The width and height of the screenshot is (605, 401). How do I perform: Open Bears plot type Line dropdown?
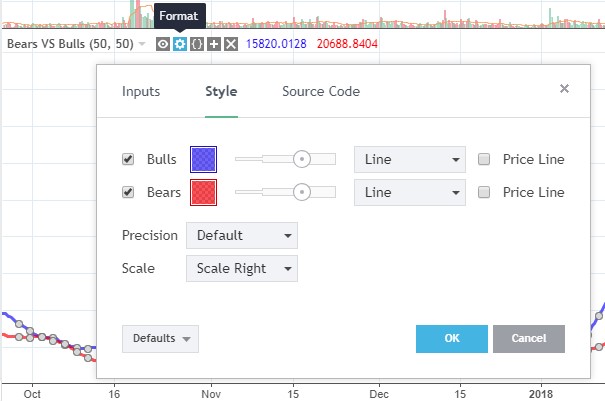click(x=410, y=192)
